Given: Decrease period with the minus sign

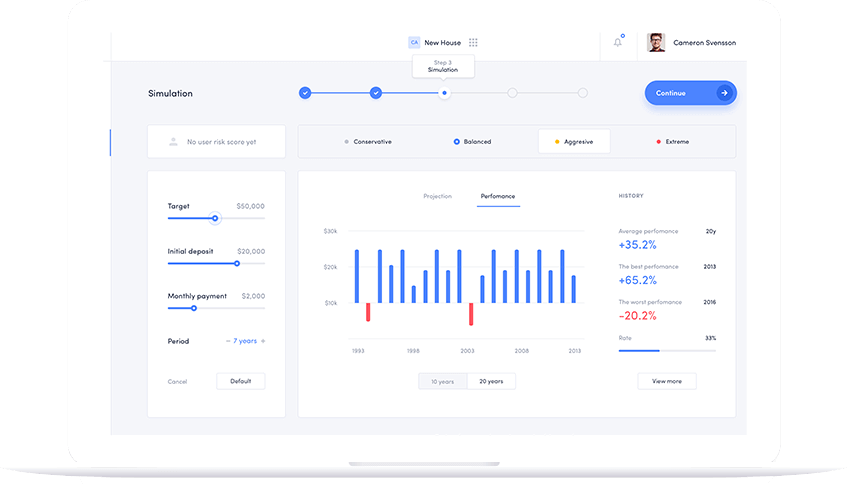Looking at the screenshot, I should tap(228, 341).
